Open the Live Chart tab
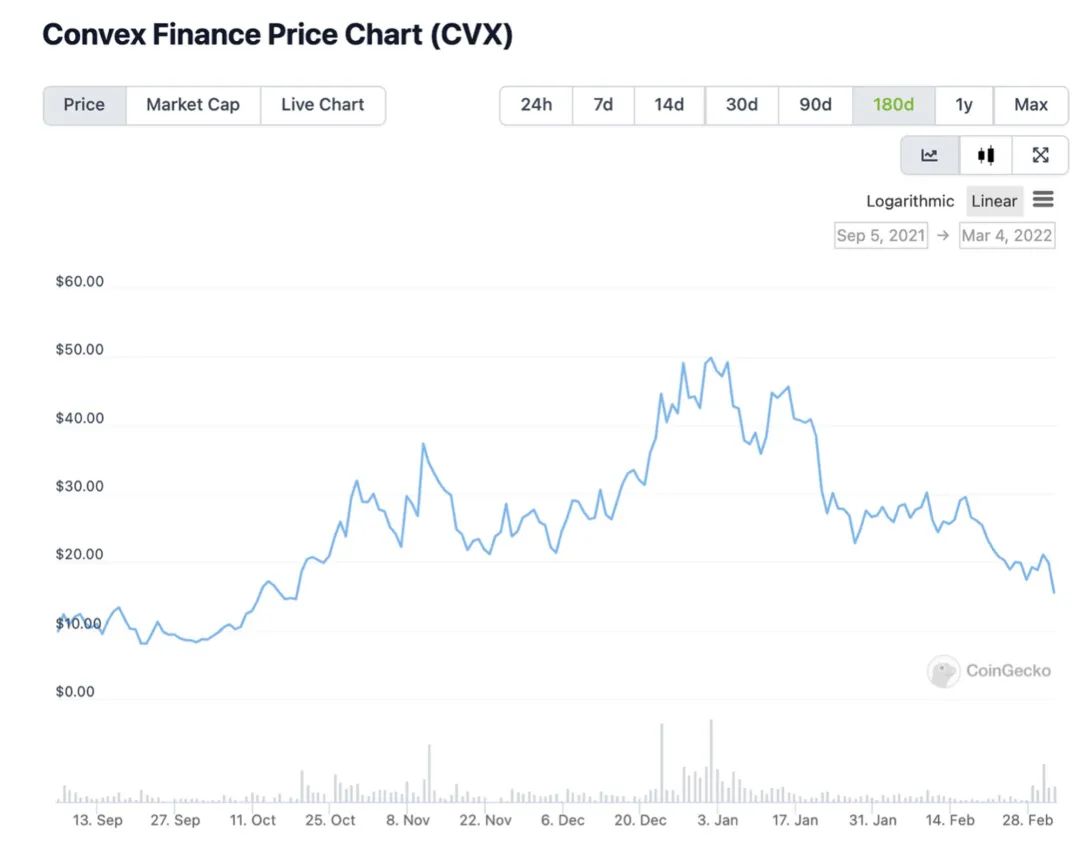1080x841 pixels. coord(322,105)
